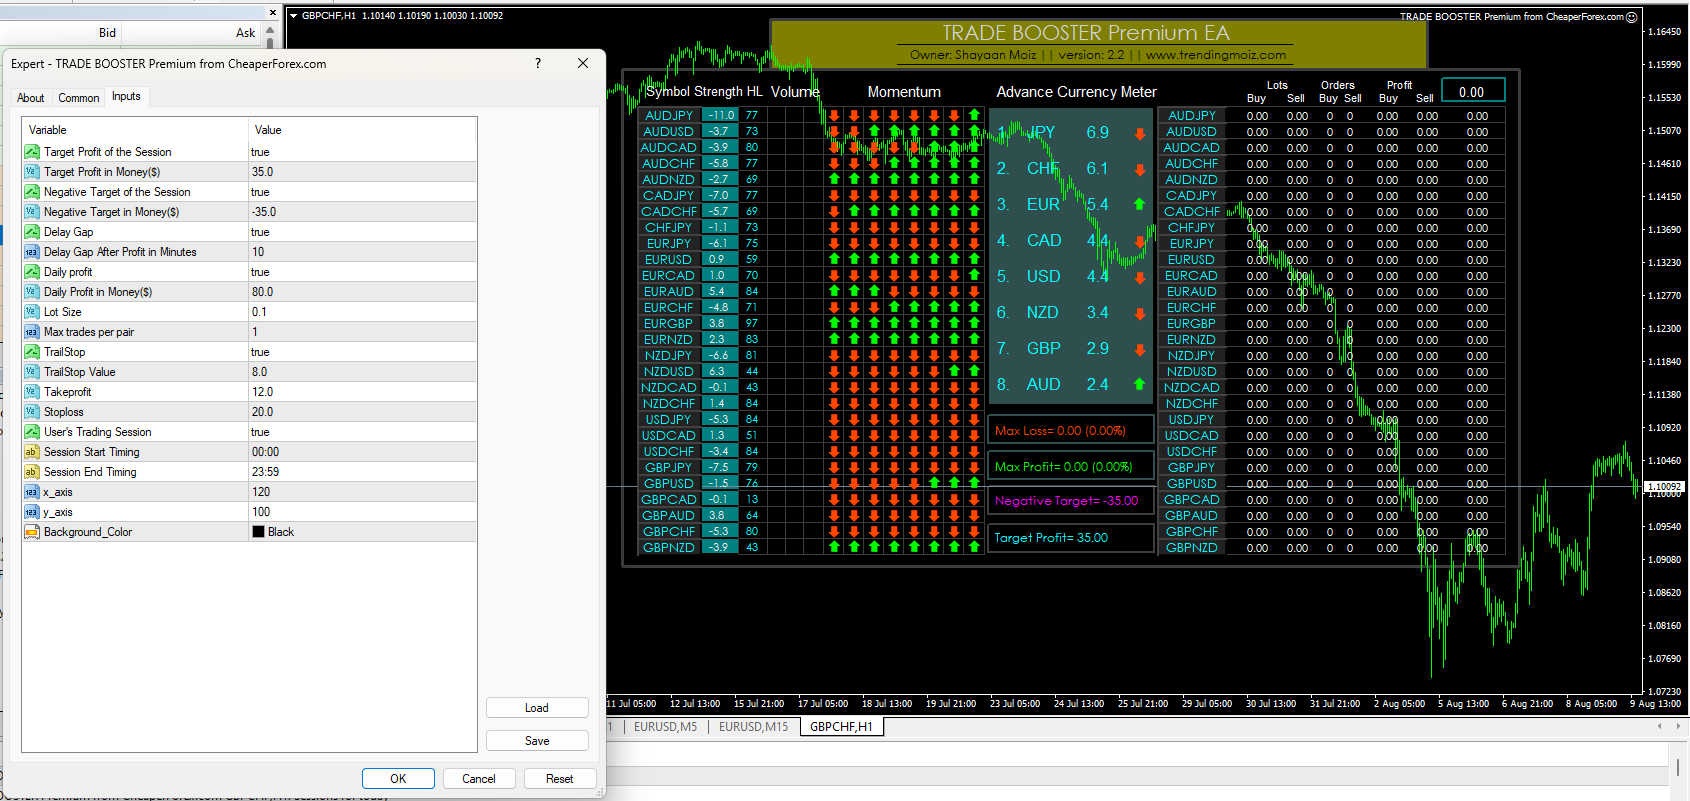Click the Cancel button

click(479, 779)
